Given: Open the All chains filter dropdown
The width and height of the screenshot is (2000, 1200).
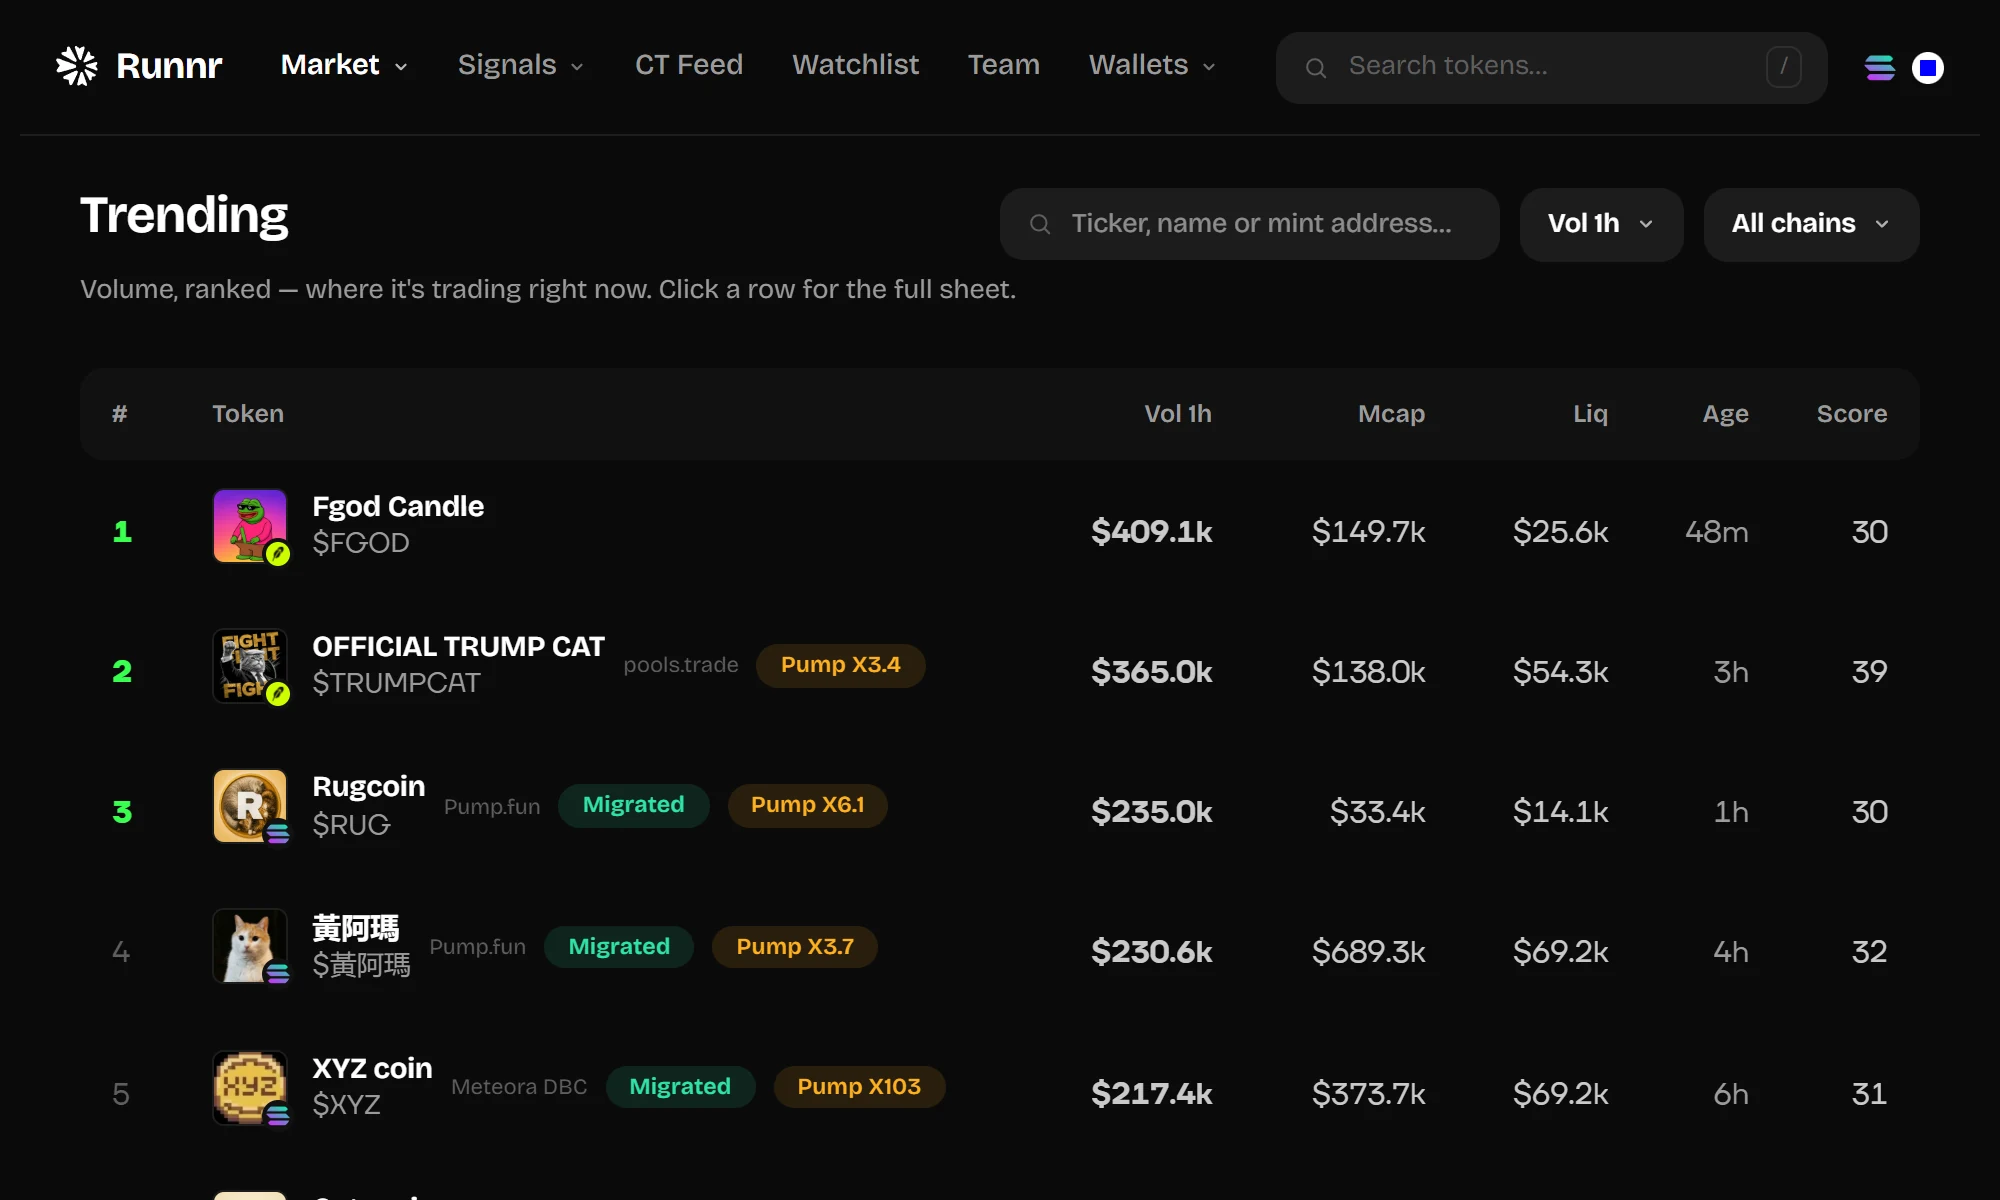Looking at the screenshot, I should (x=1811, y=224).
